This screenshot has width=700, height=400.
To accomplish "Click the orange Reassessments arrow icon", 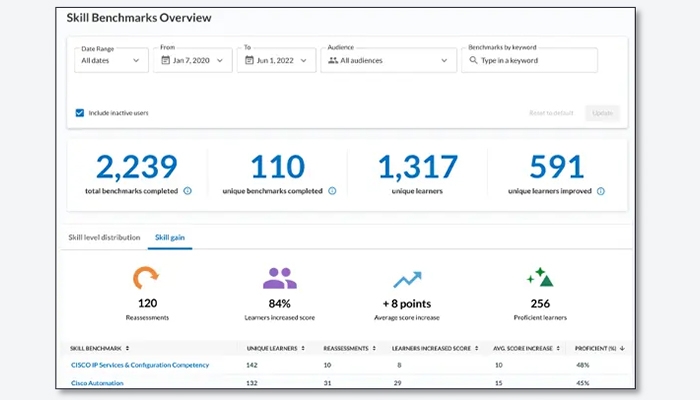I will pos(148,277).
